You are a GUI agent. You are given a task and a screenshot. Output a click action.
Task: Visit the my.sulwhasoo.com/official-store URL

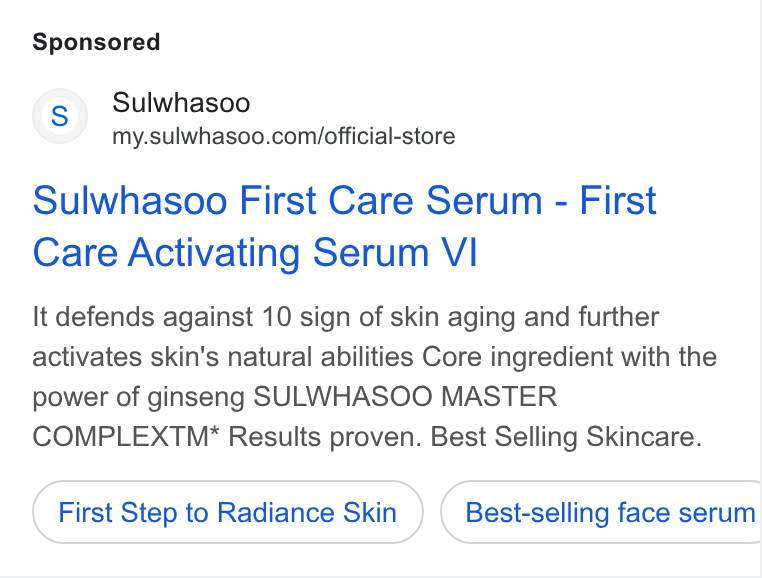pos(284,137)
